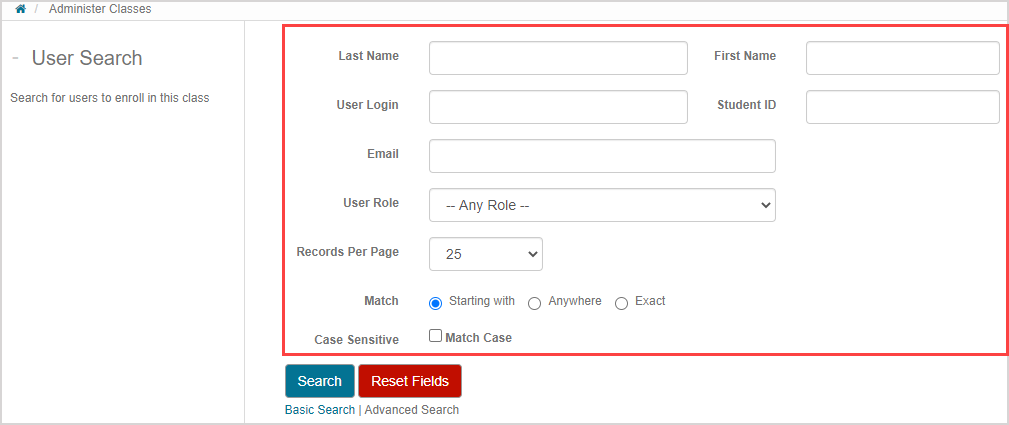This screenshot has width=1009, height=425.
Task: Enable the Match Case checkbox
Action: point(435,337)
